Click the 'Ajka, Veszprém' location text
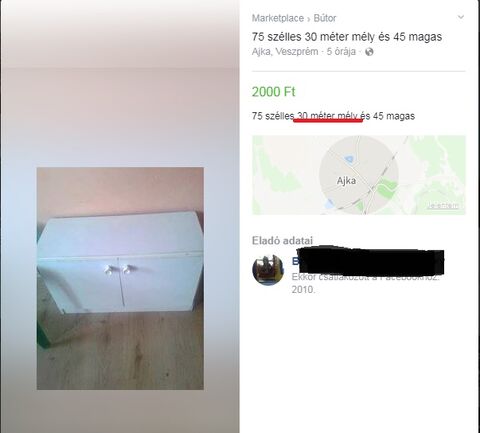 (285, 52)
